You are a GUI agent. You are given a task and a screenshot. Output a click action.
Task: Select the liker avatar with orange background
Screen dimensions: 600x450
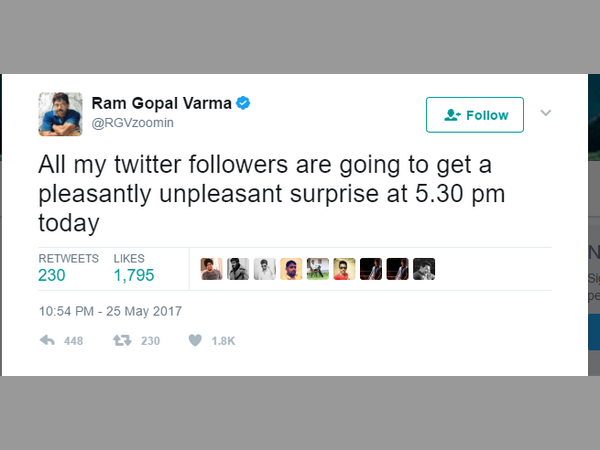pos(291,269)
